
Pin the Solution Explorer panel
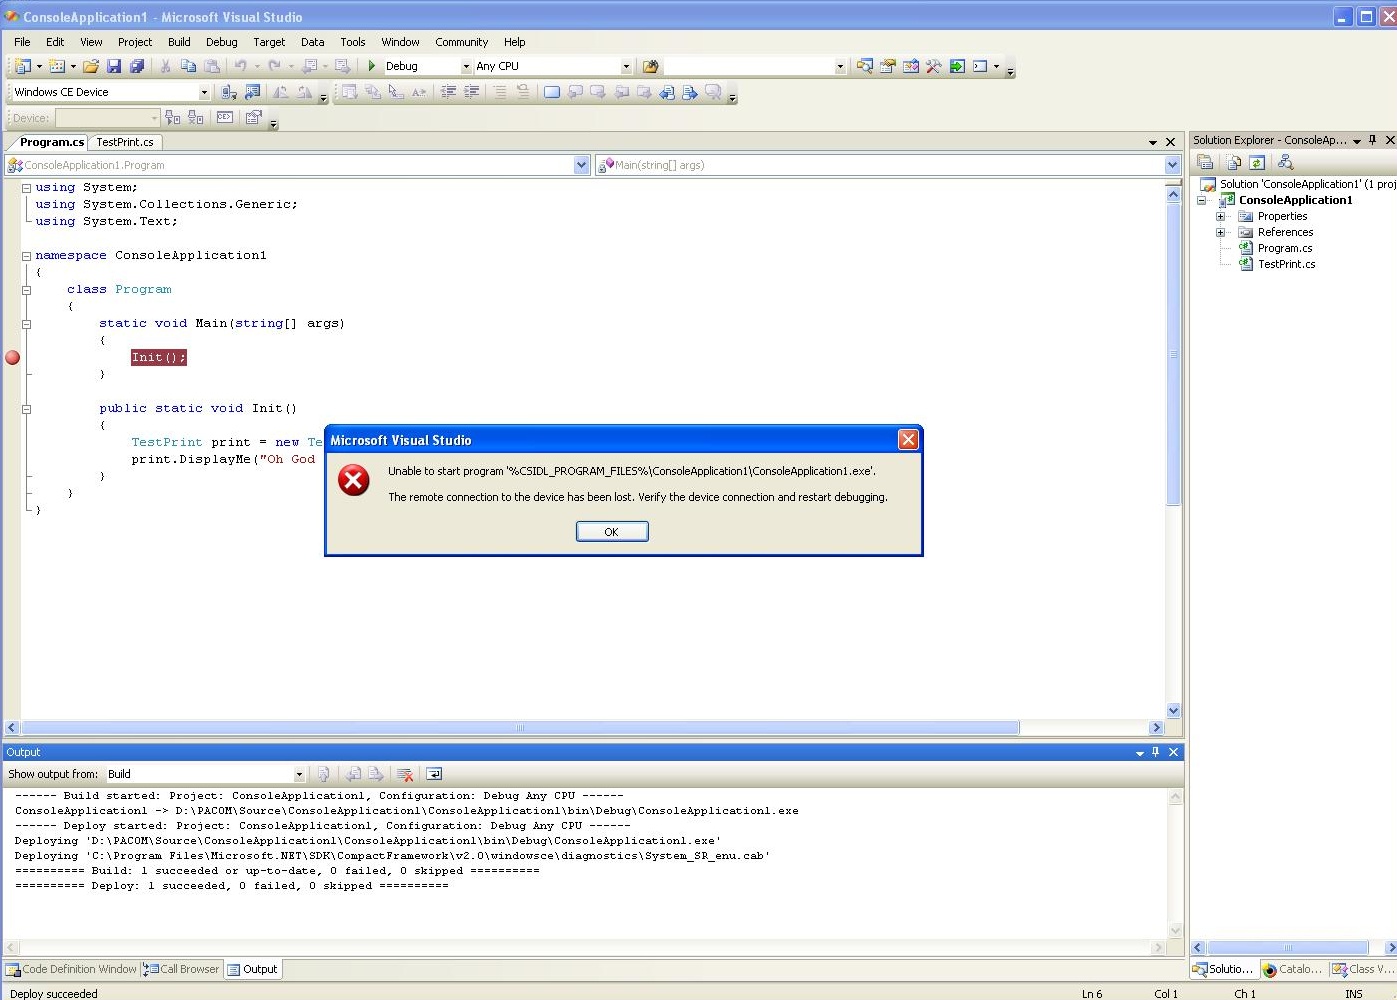pos(1373,140)
